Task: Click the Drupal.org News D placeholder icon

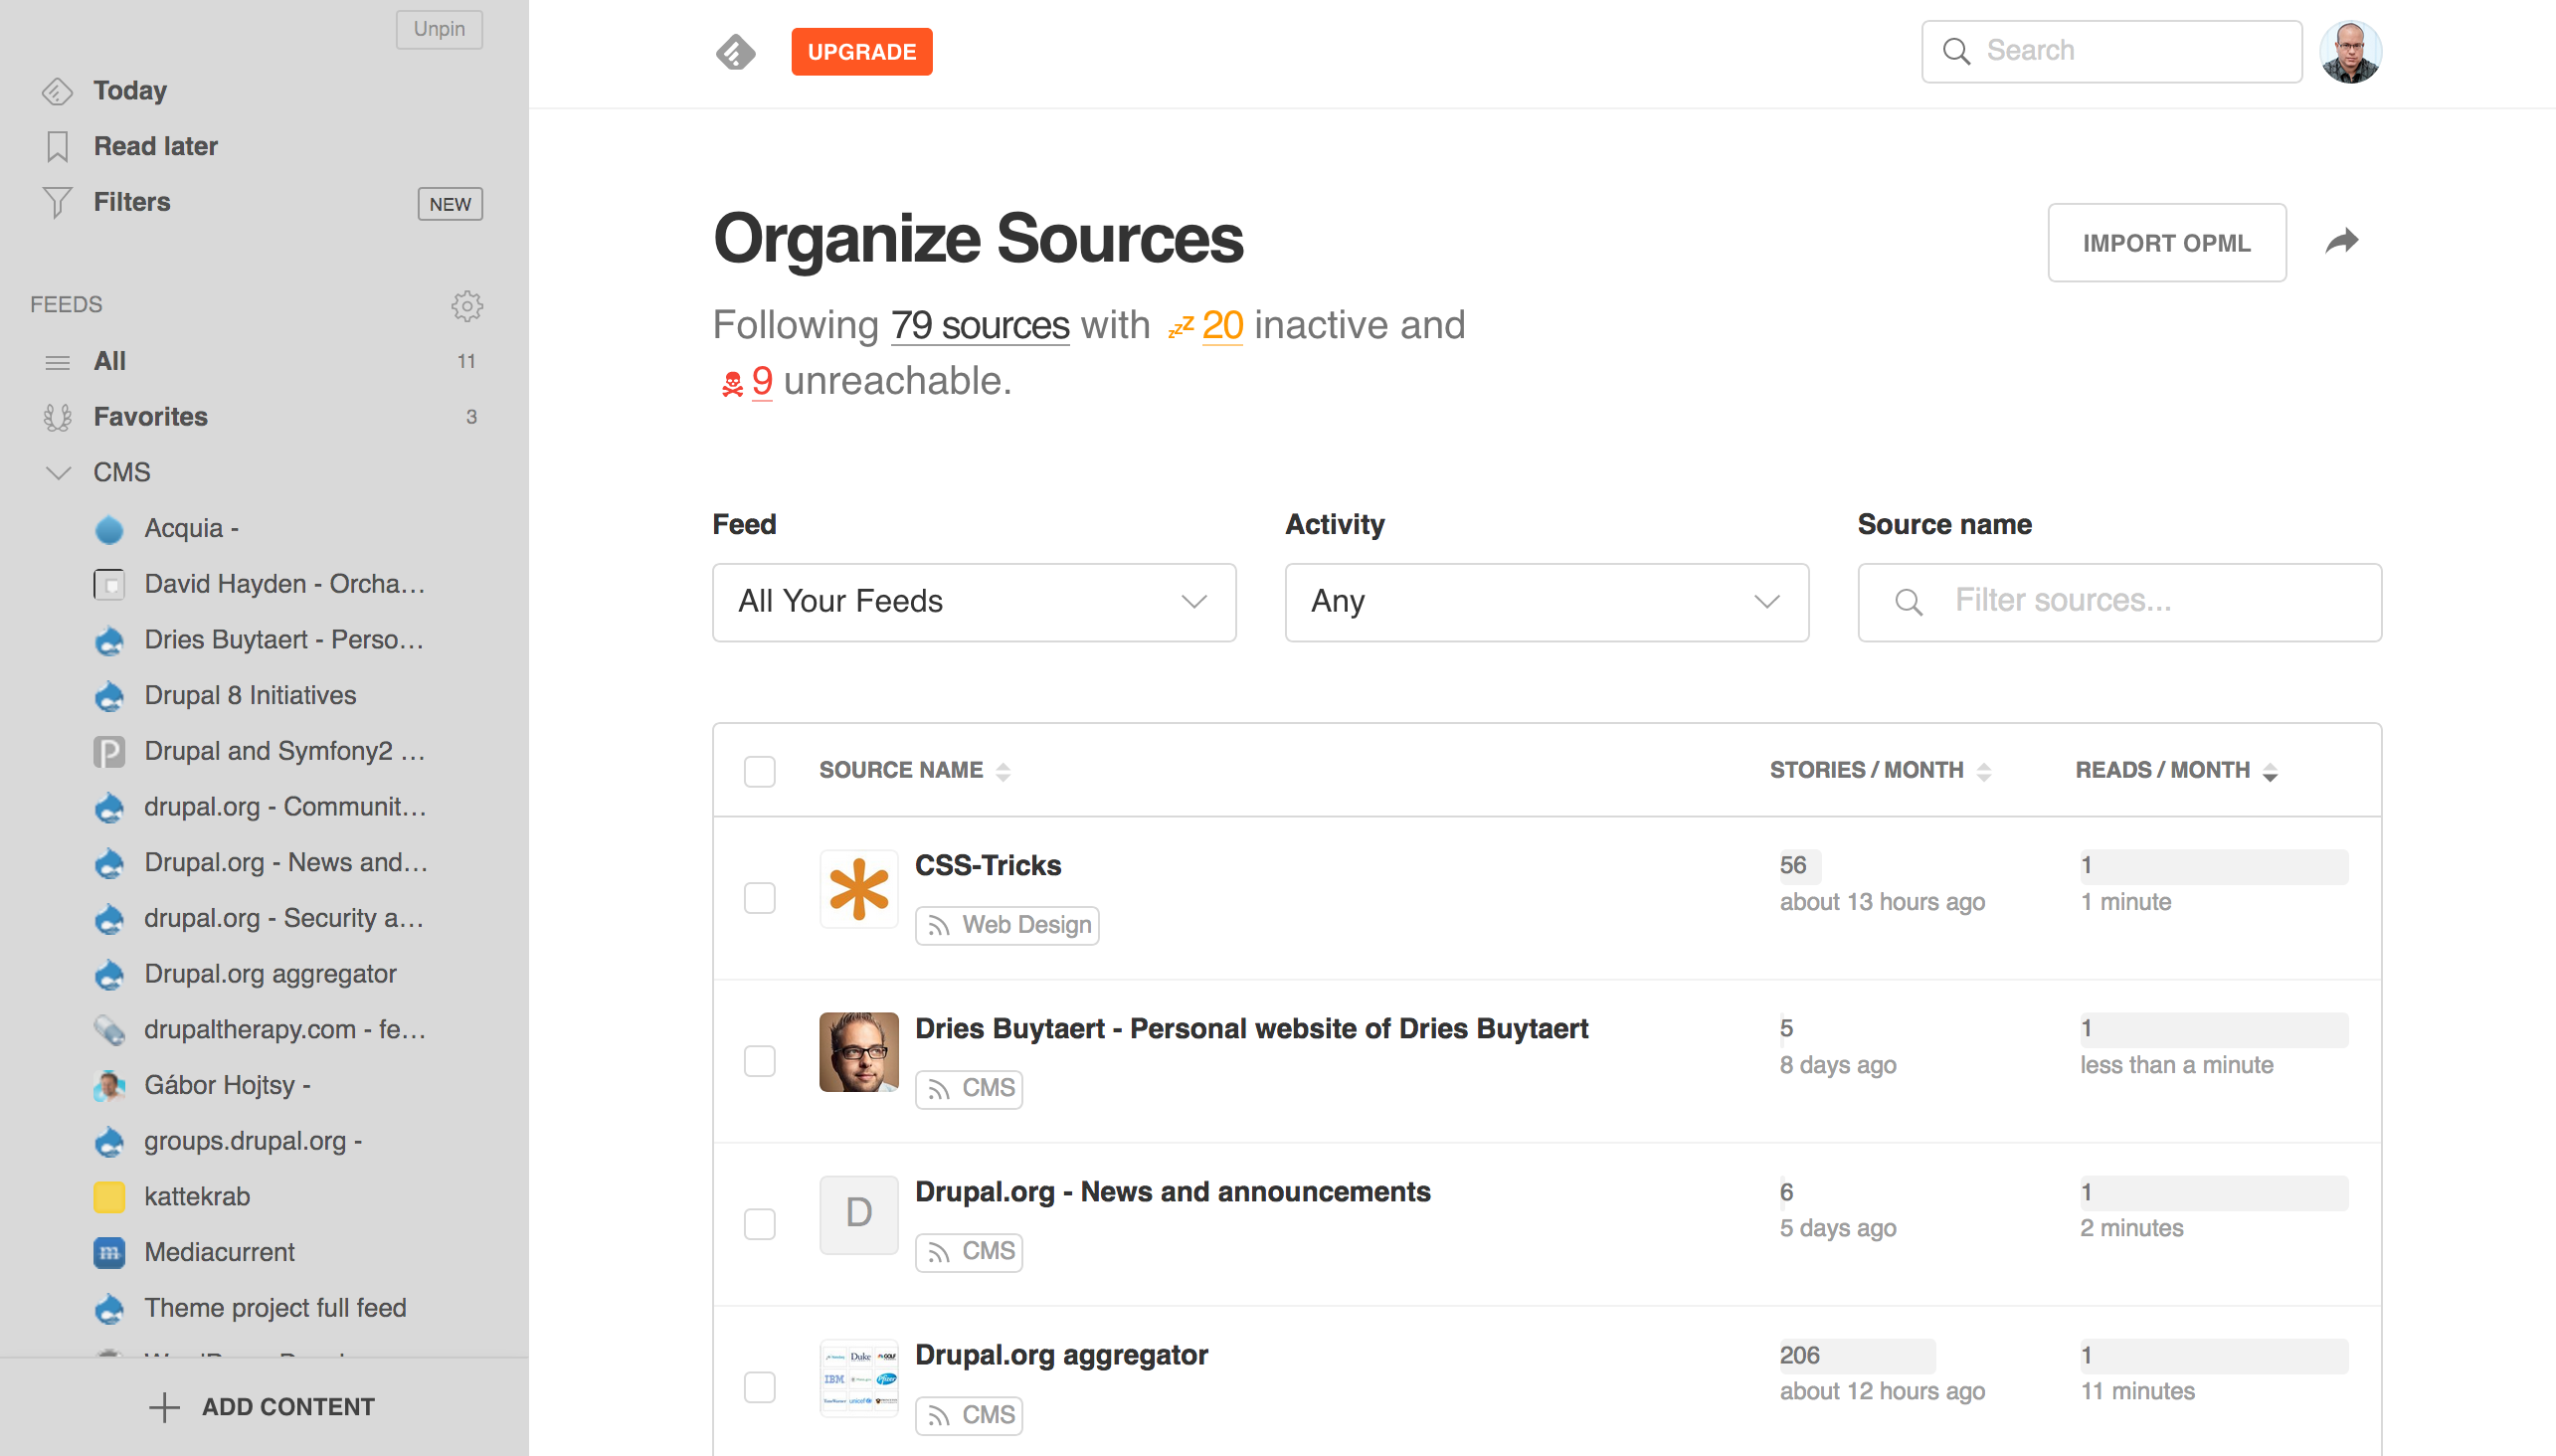Action: pos(859,1215)
